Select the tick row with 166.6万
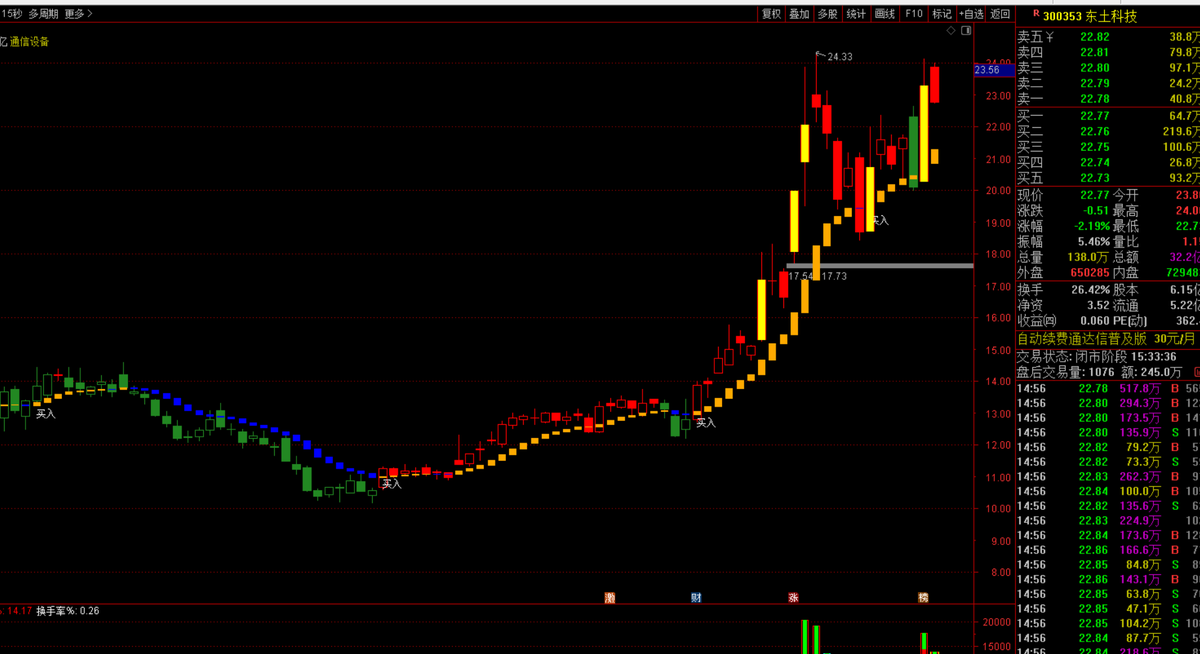1200x654 pixels. click(1108, 550)
